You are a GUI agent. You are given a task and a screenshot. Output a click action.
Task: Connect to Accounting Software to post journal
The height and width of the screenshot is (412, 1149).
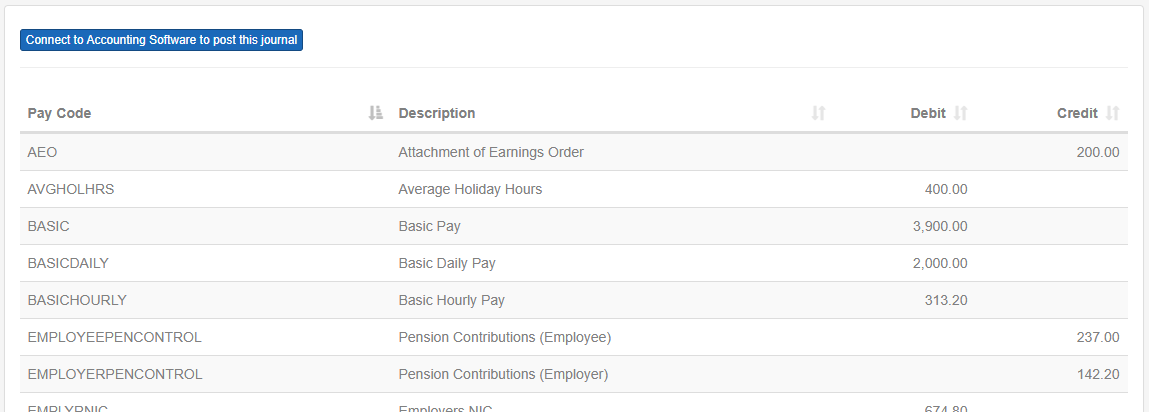(161, 40)
